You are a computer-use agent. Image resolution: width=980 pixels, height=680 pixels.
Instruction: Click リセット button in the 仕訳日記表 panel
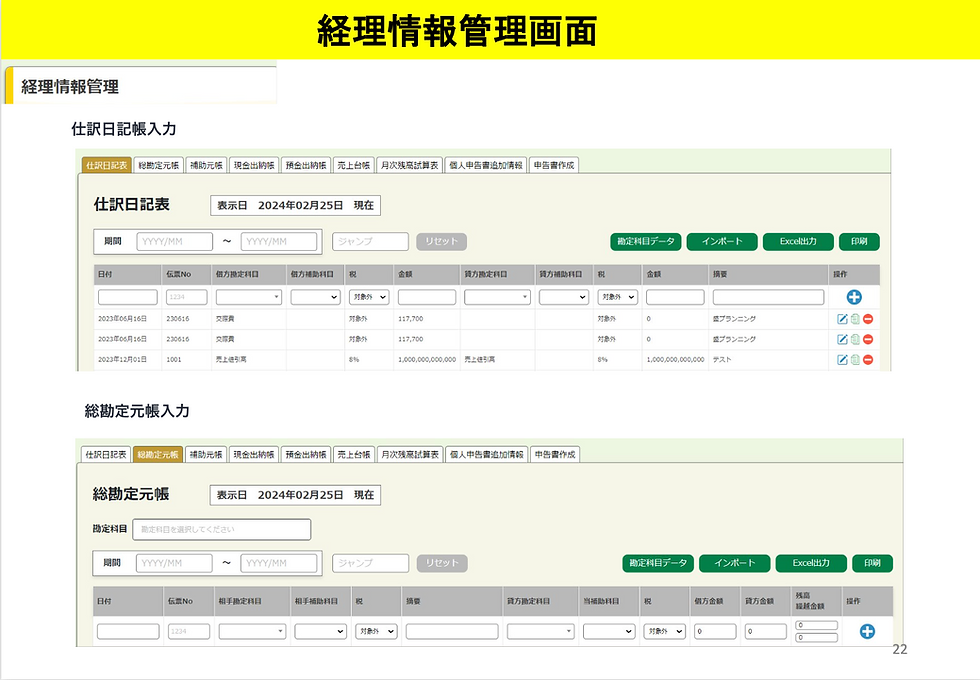click(441, 241)
